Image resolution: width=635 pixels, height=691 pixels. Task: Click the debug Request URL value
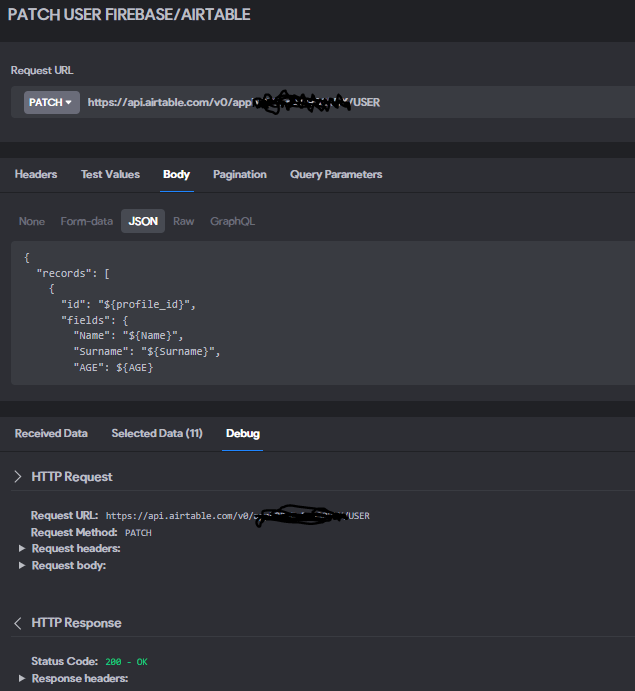pos(238,516)
